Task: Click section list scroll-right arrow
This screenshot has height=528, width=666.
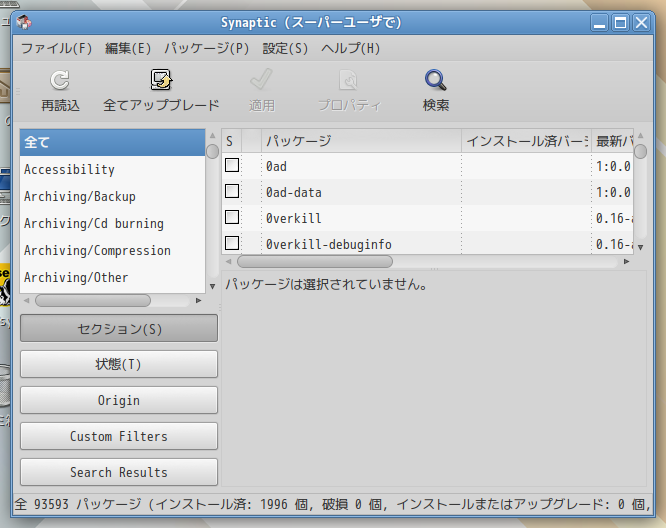Action: 198,300
